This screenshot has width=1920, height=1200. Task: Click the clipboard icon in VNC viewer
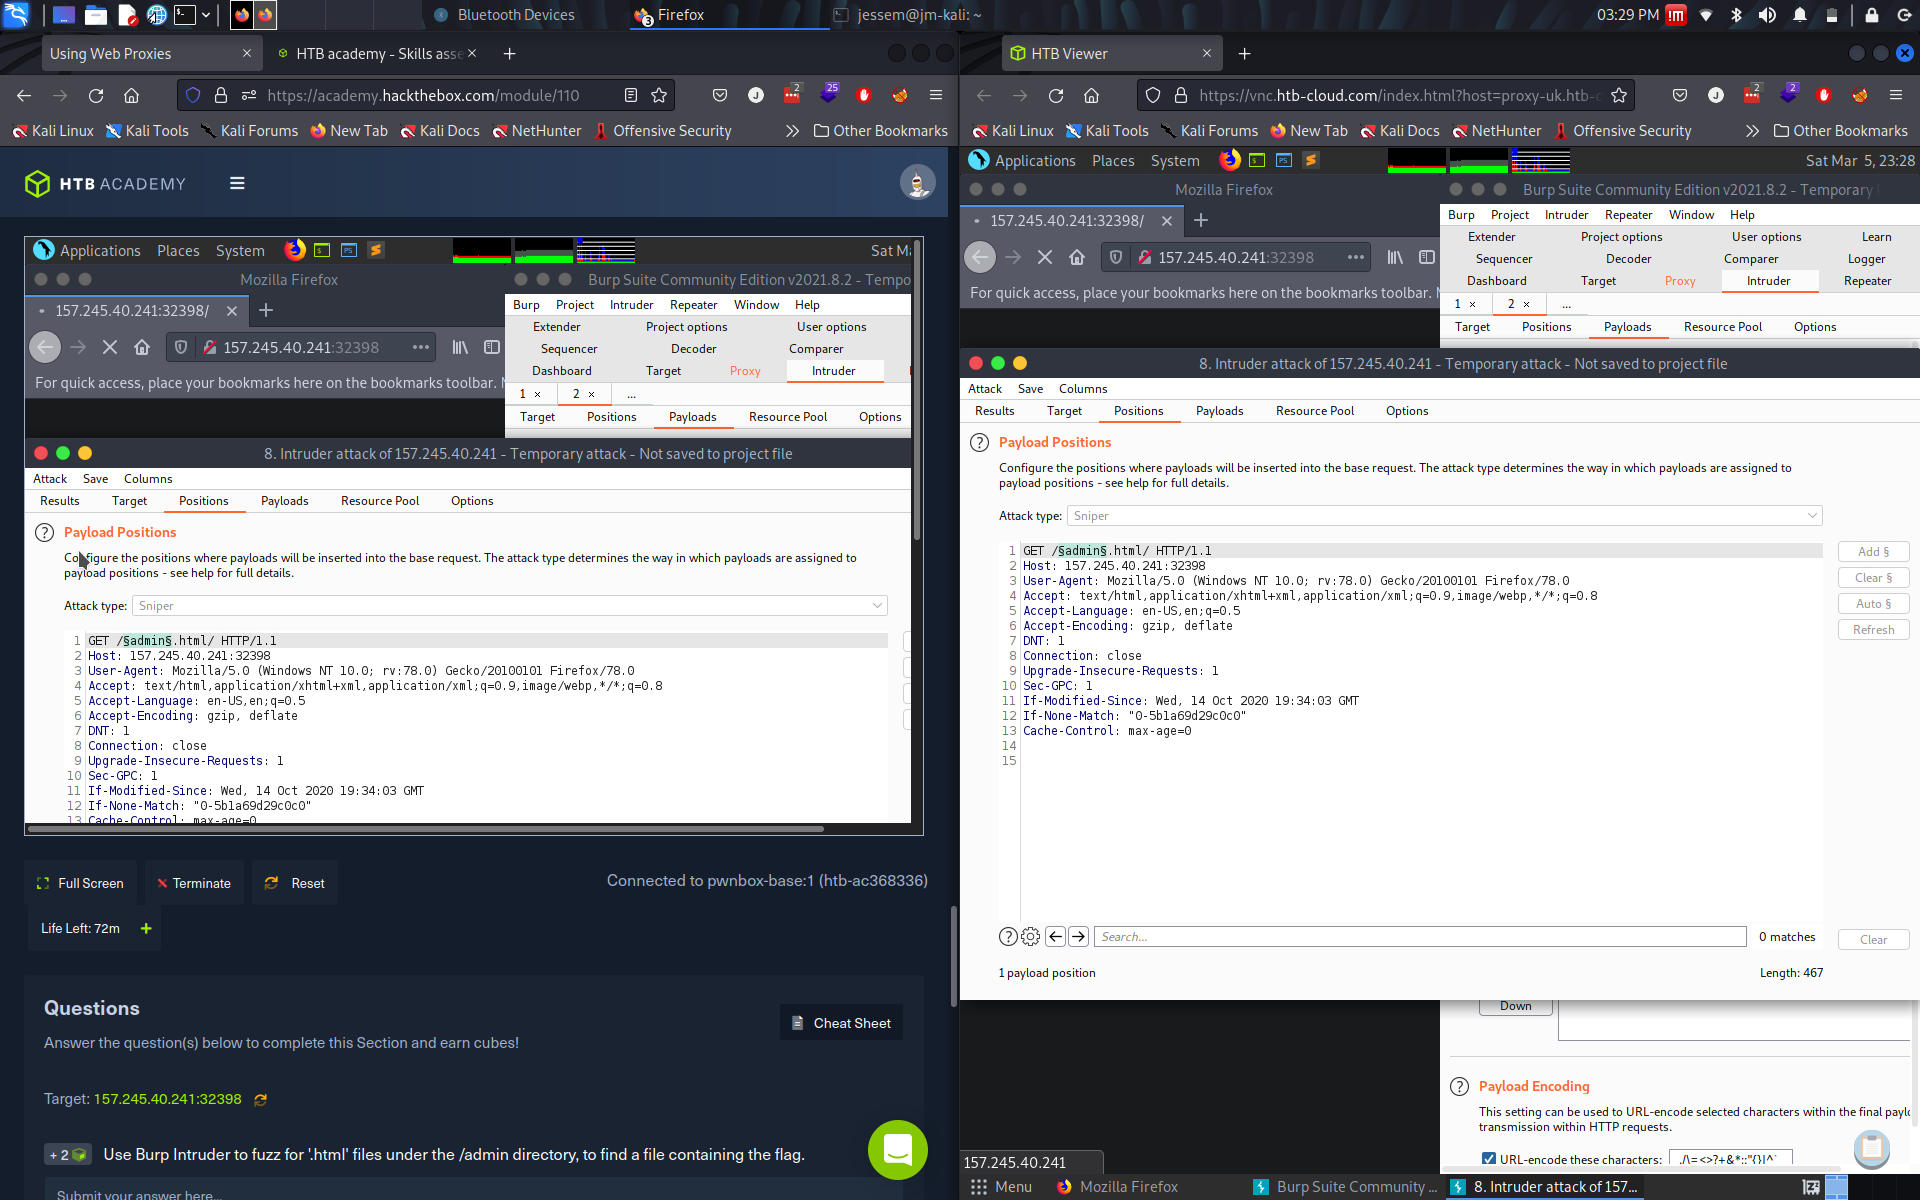coord(1871,1147)
